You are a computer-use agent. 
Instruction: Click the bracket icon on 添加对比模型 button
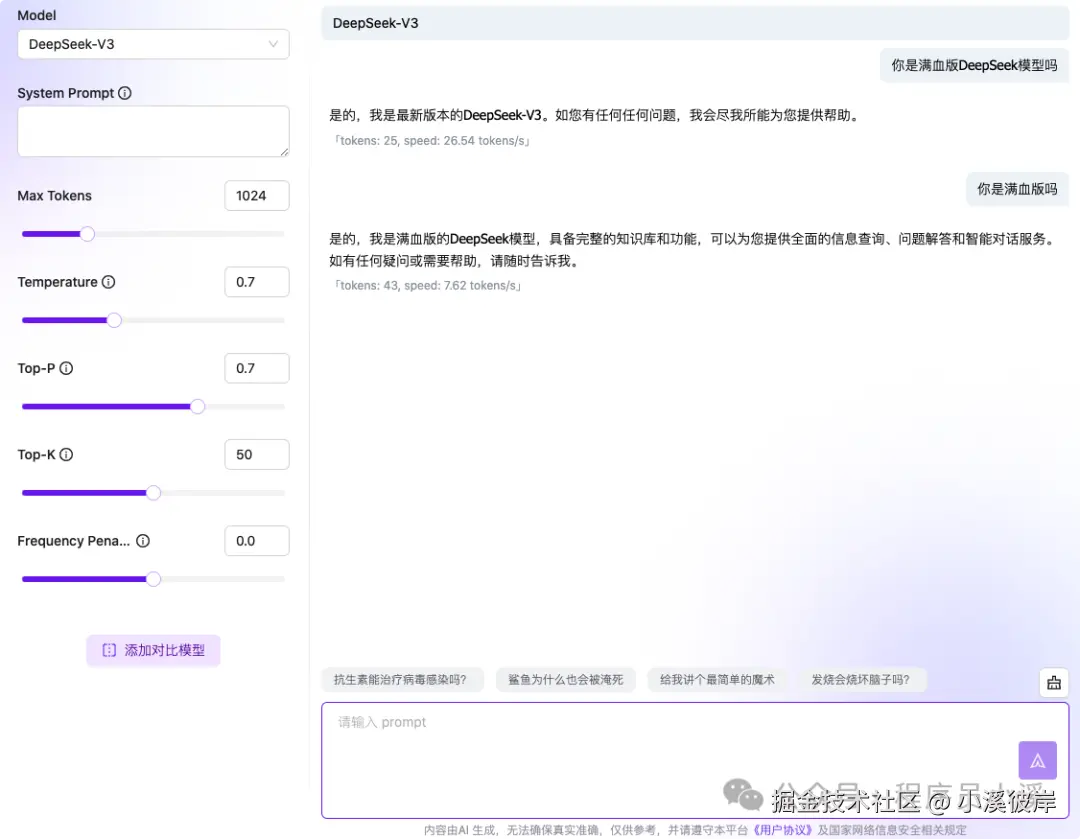[109, 650]
